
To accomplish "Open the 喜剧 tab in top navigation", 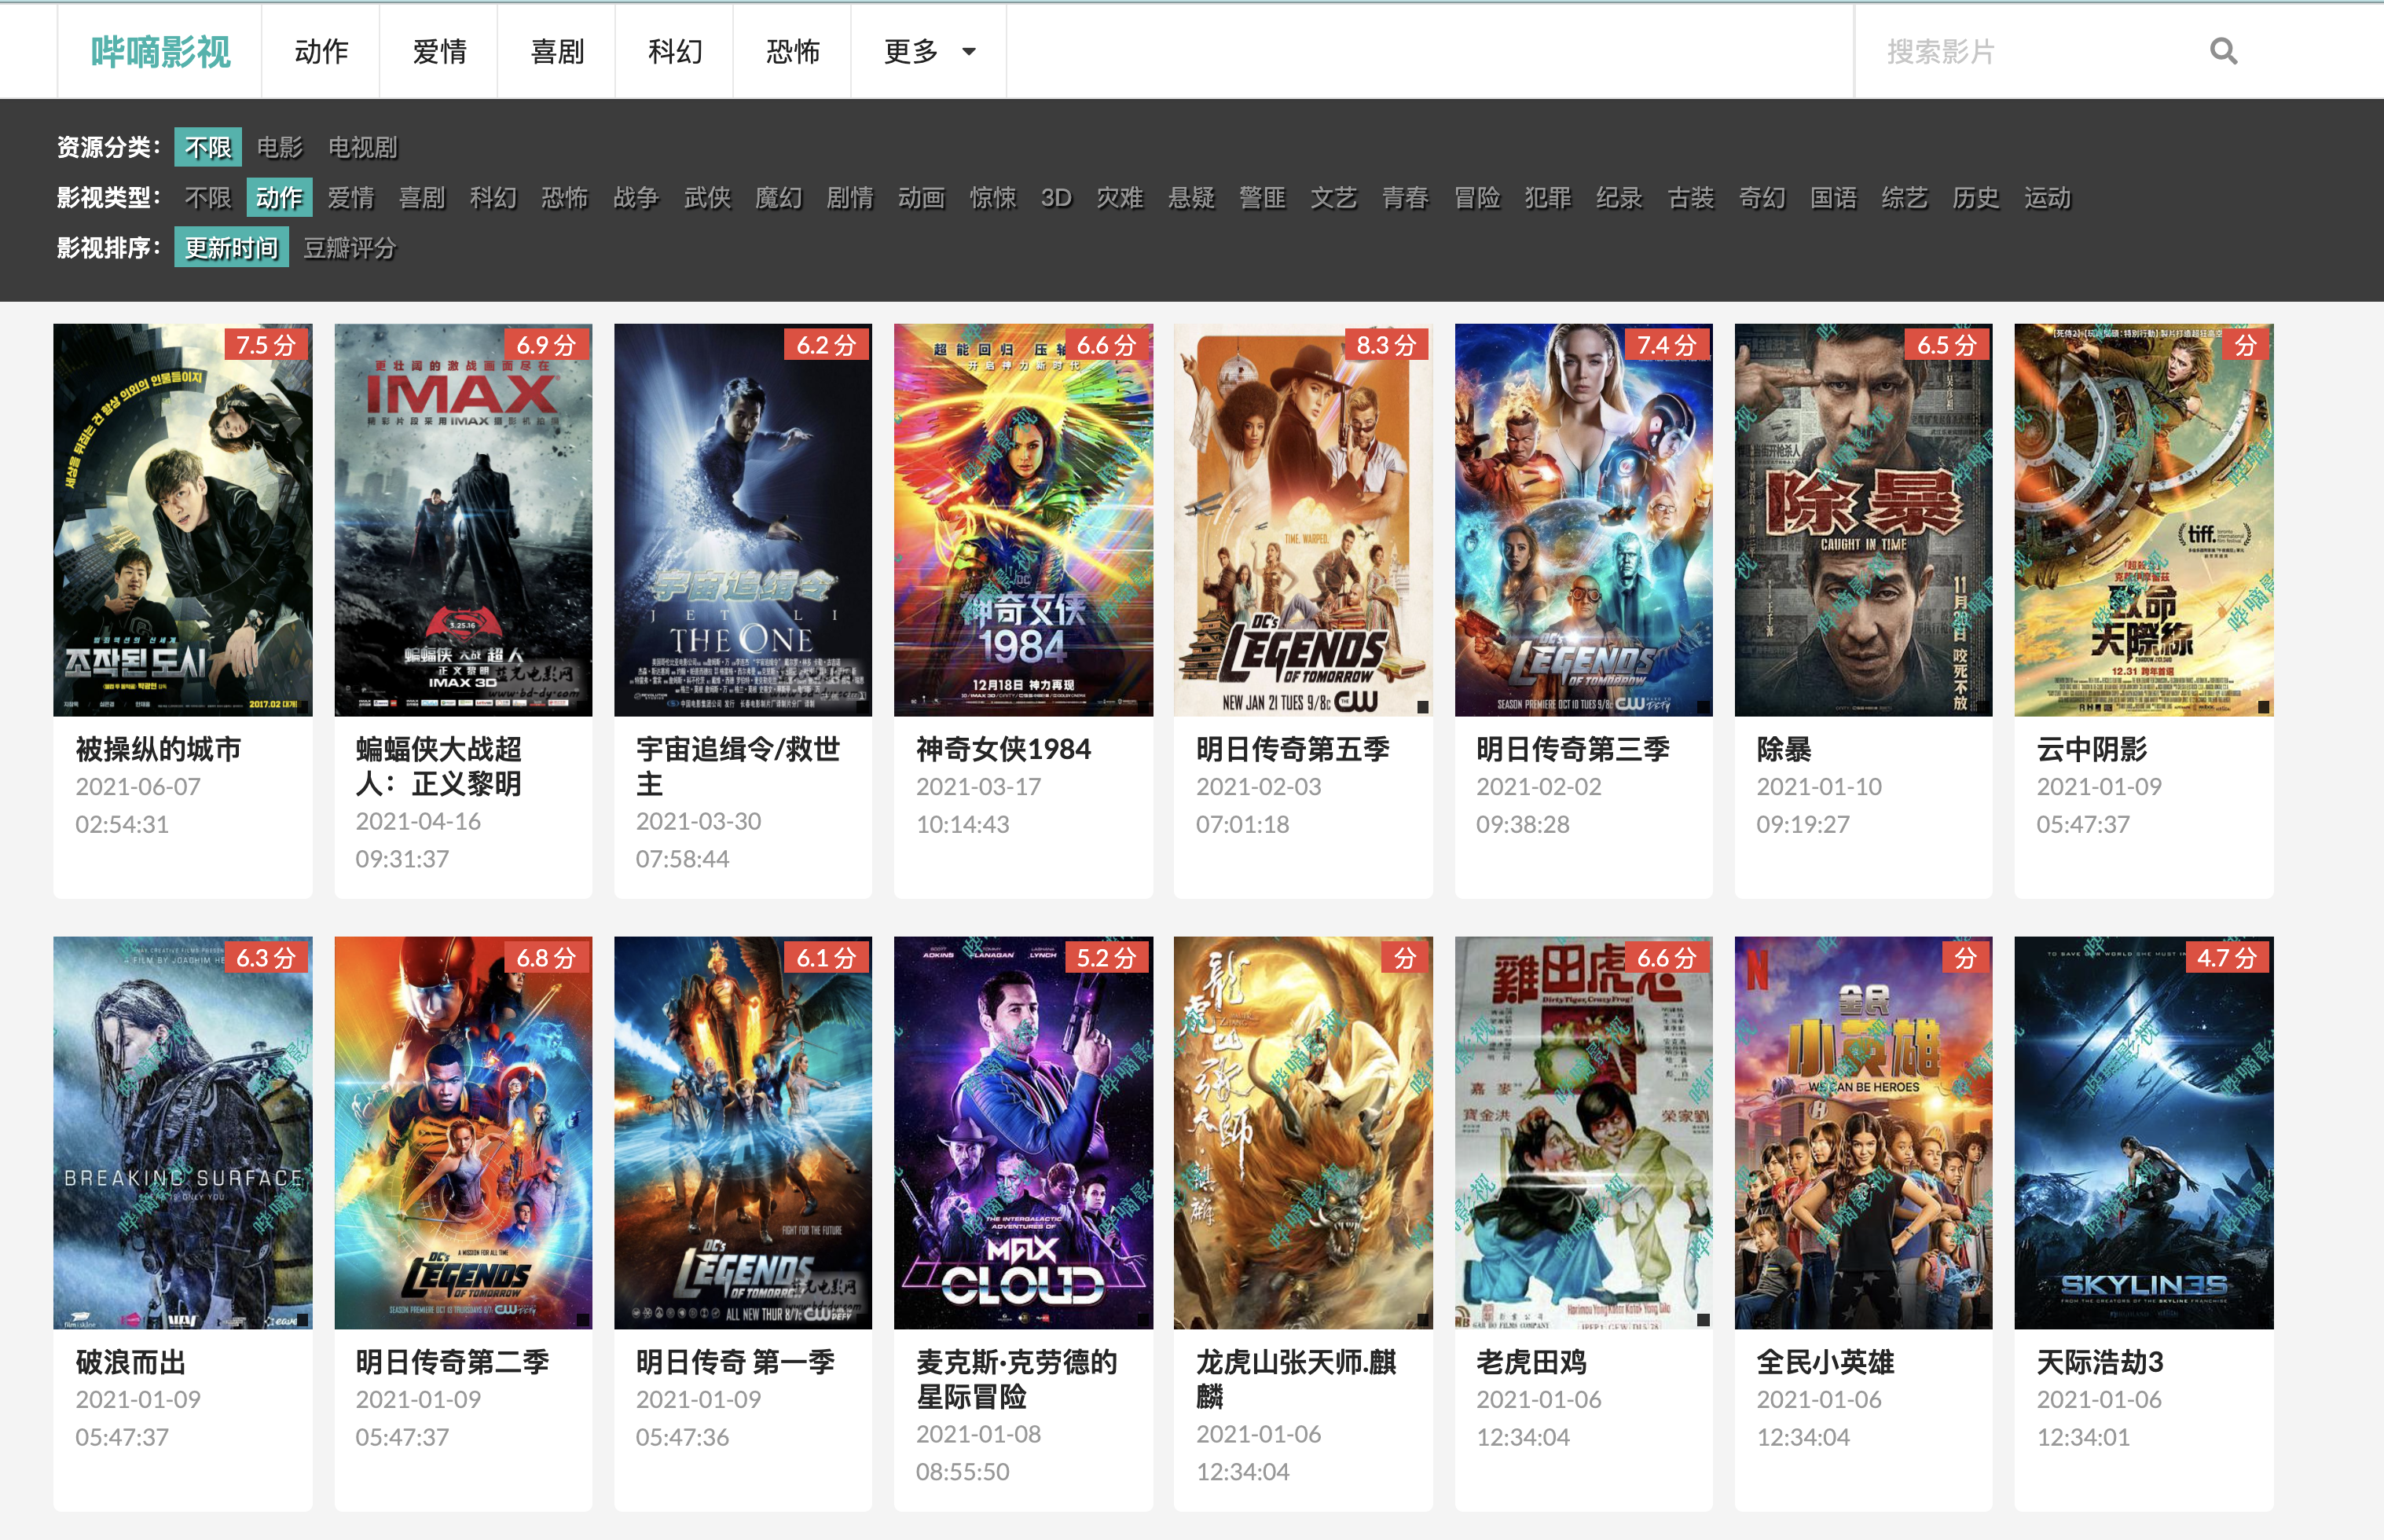I will click(x=557, y=52).
